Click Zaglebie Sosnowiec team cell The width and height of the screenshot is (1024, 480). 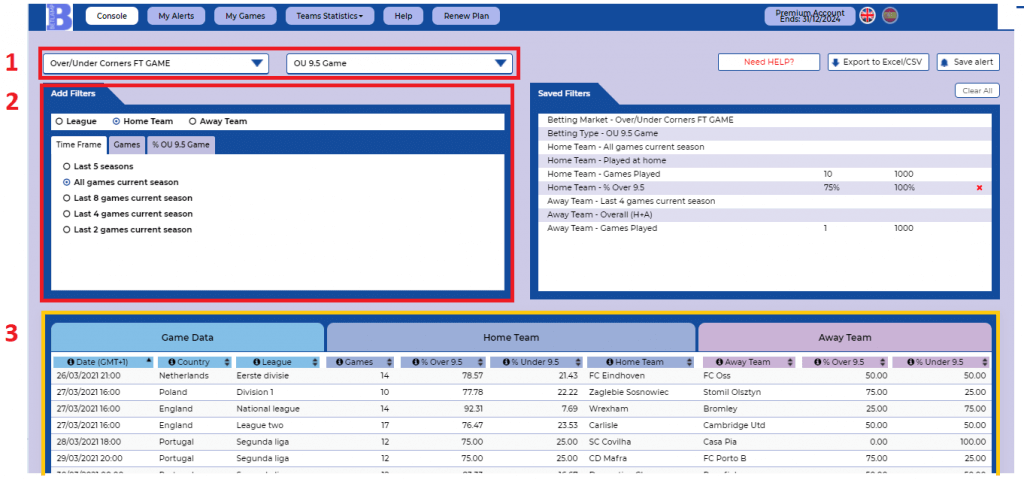click(x=628, y=392)
